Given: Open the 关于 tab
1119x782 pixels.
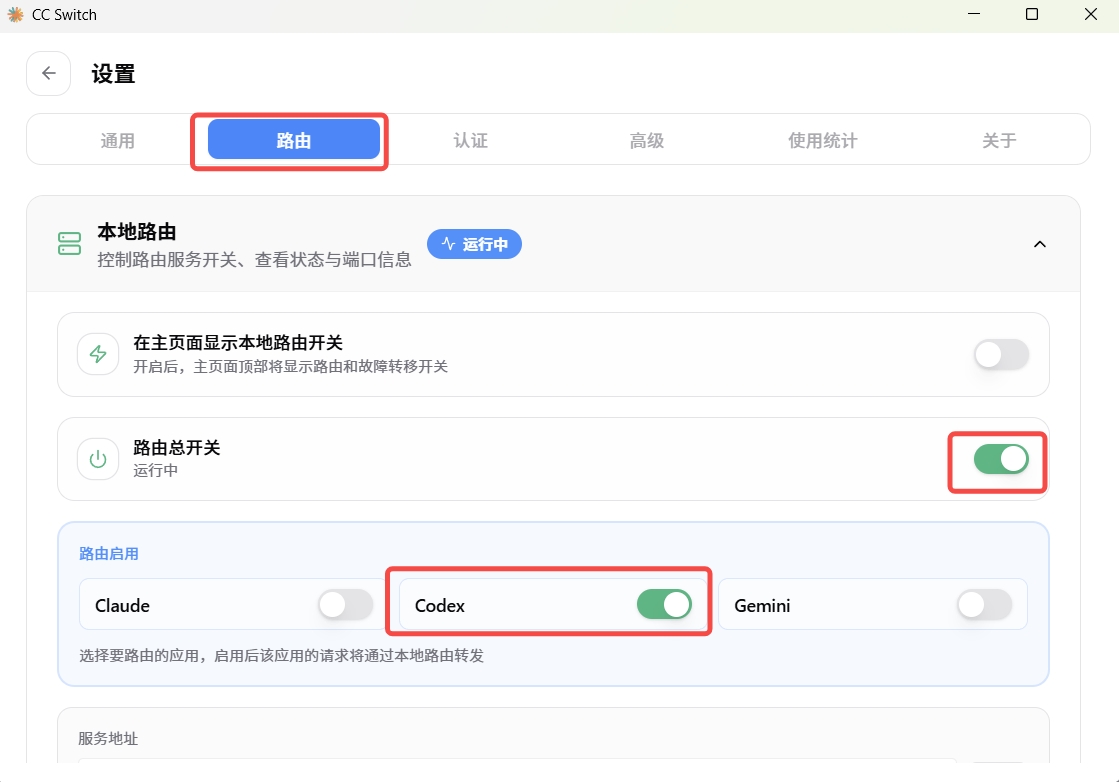Looking at the screenshot, I should [999, 140].
